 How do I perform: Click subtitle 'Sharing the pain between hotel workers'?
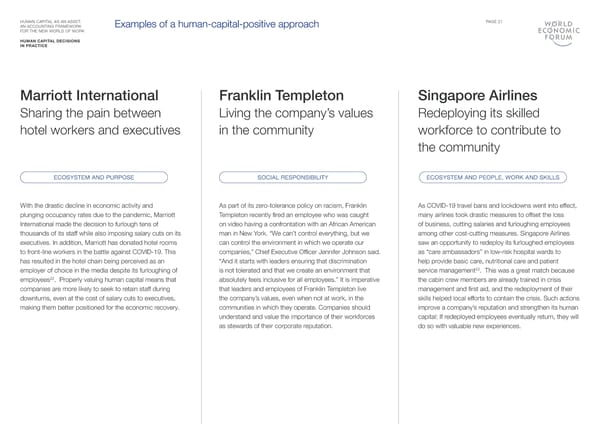(x=100, y=122)
